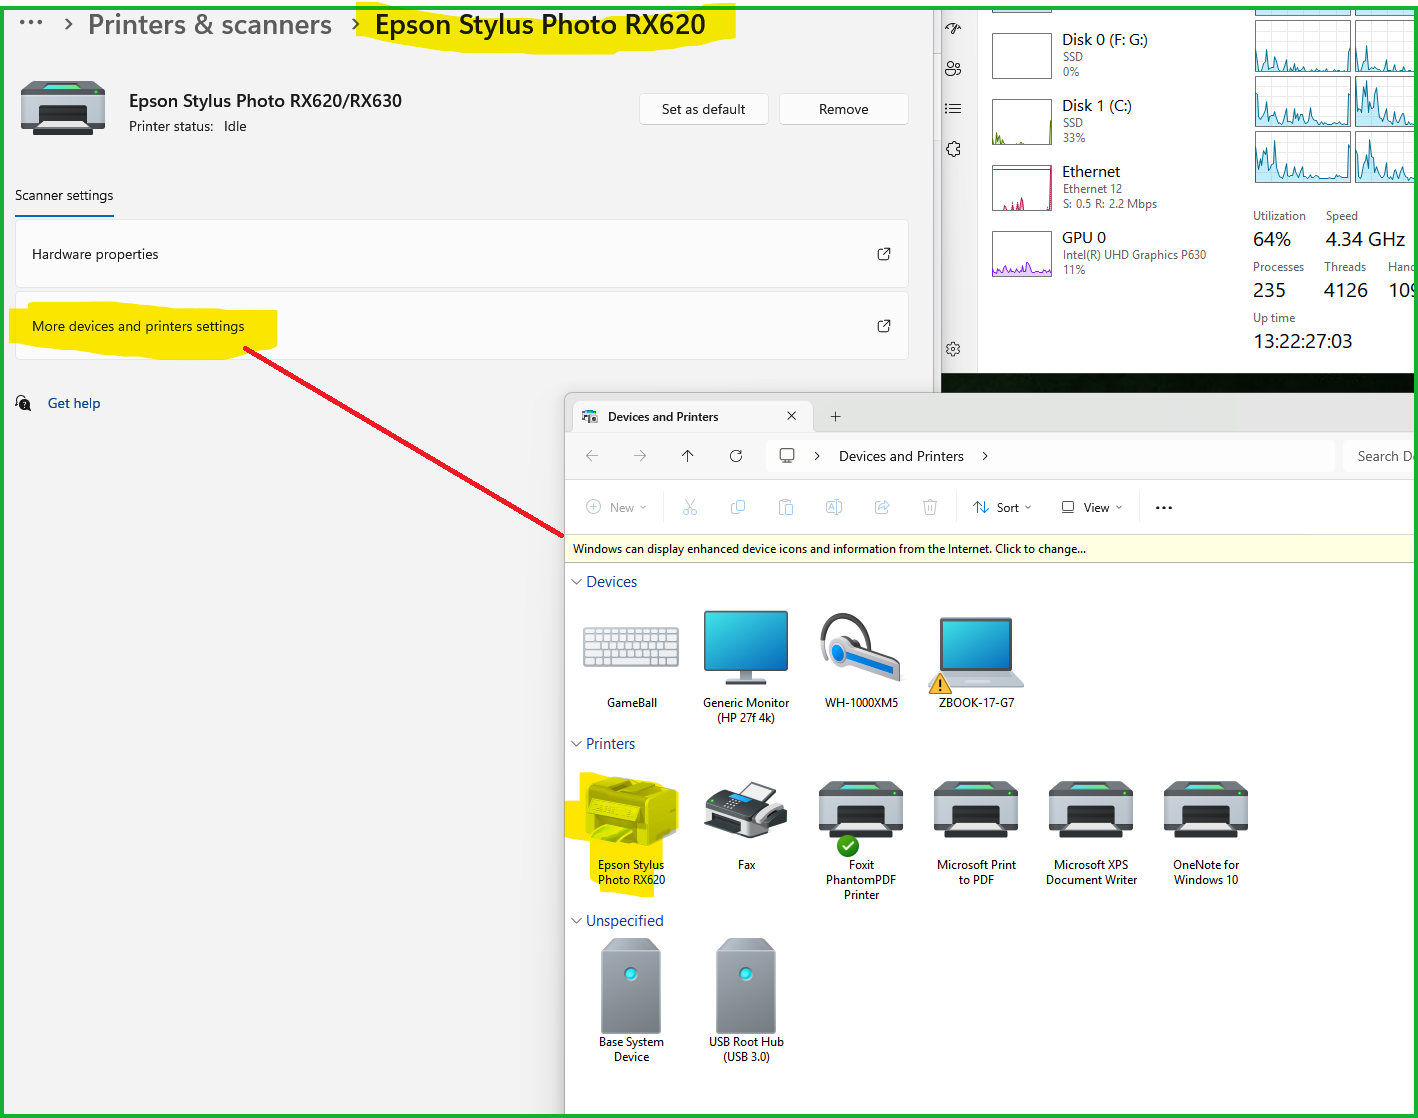Select GPU 0 in Task Manager
The height and width of the screenshot is (1118, 1418).
tap(1108, 253)
